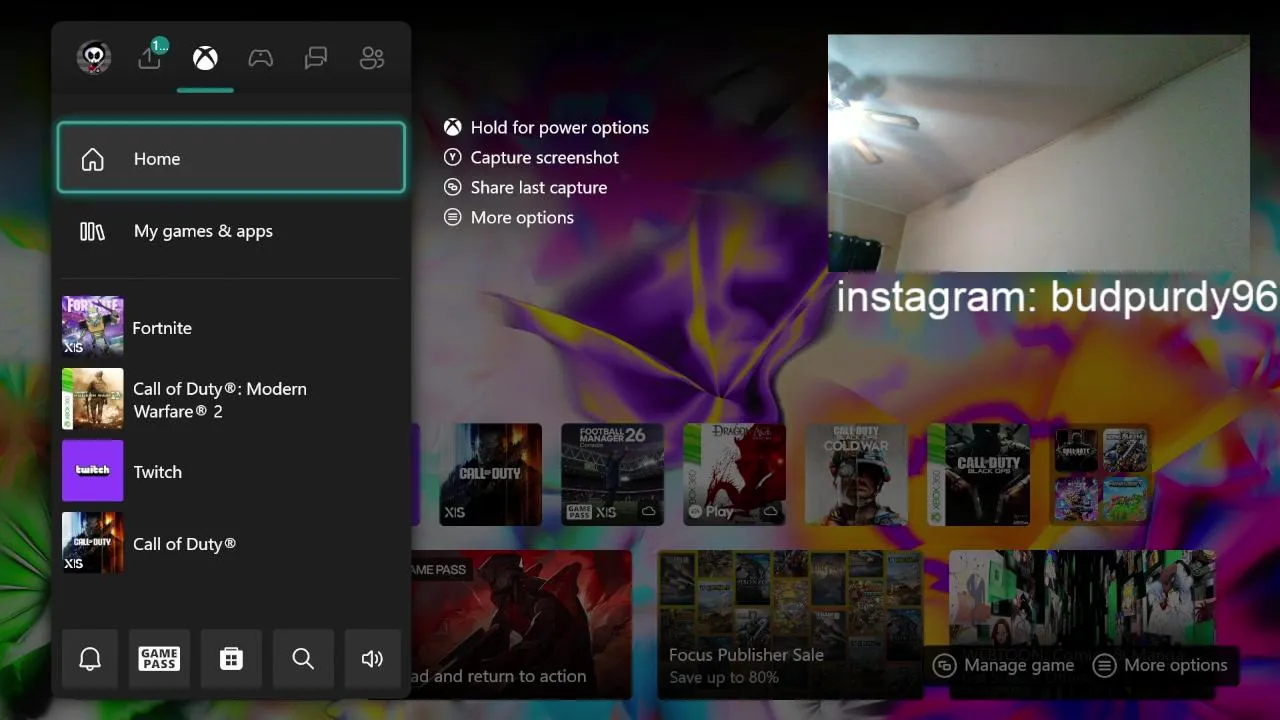Open the four-game group folder tile

coord(1100,474)
